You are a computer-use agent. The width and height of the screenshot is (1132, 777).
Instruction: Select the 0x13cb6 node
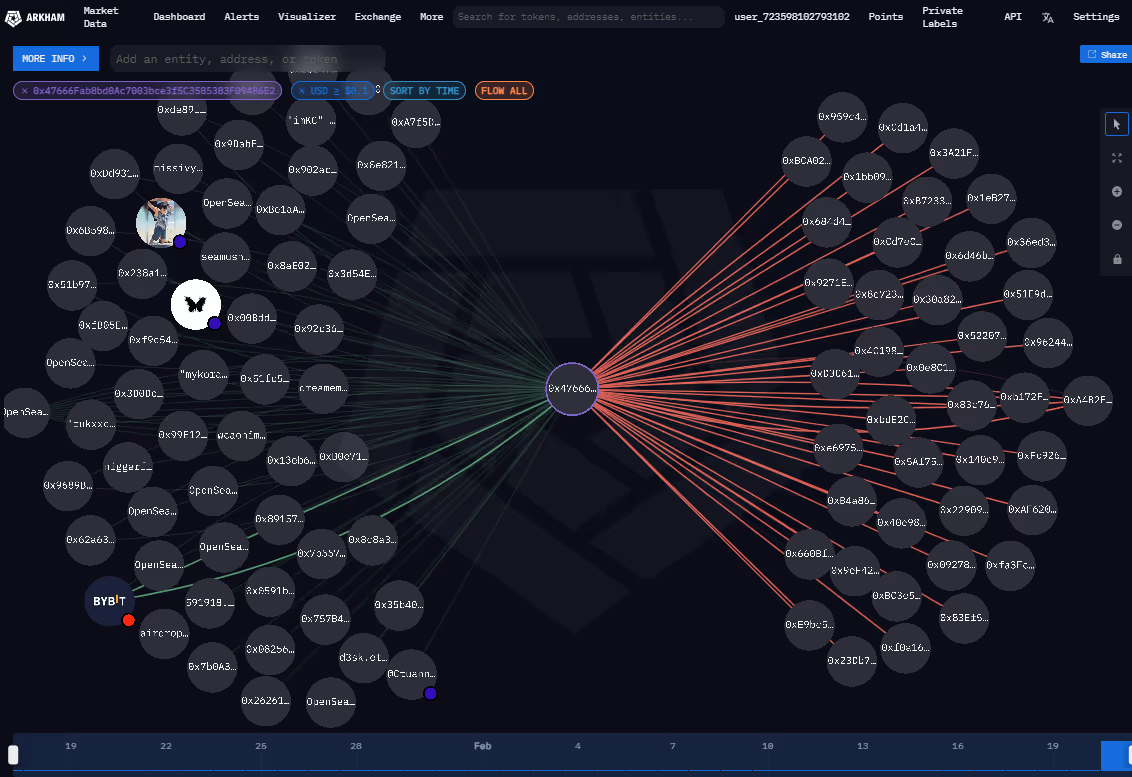click(x=291, y=461)
